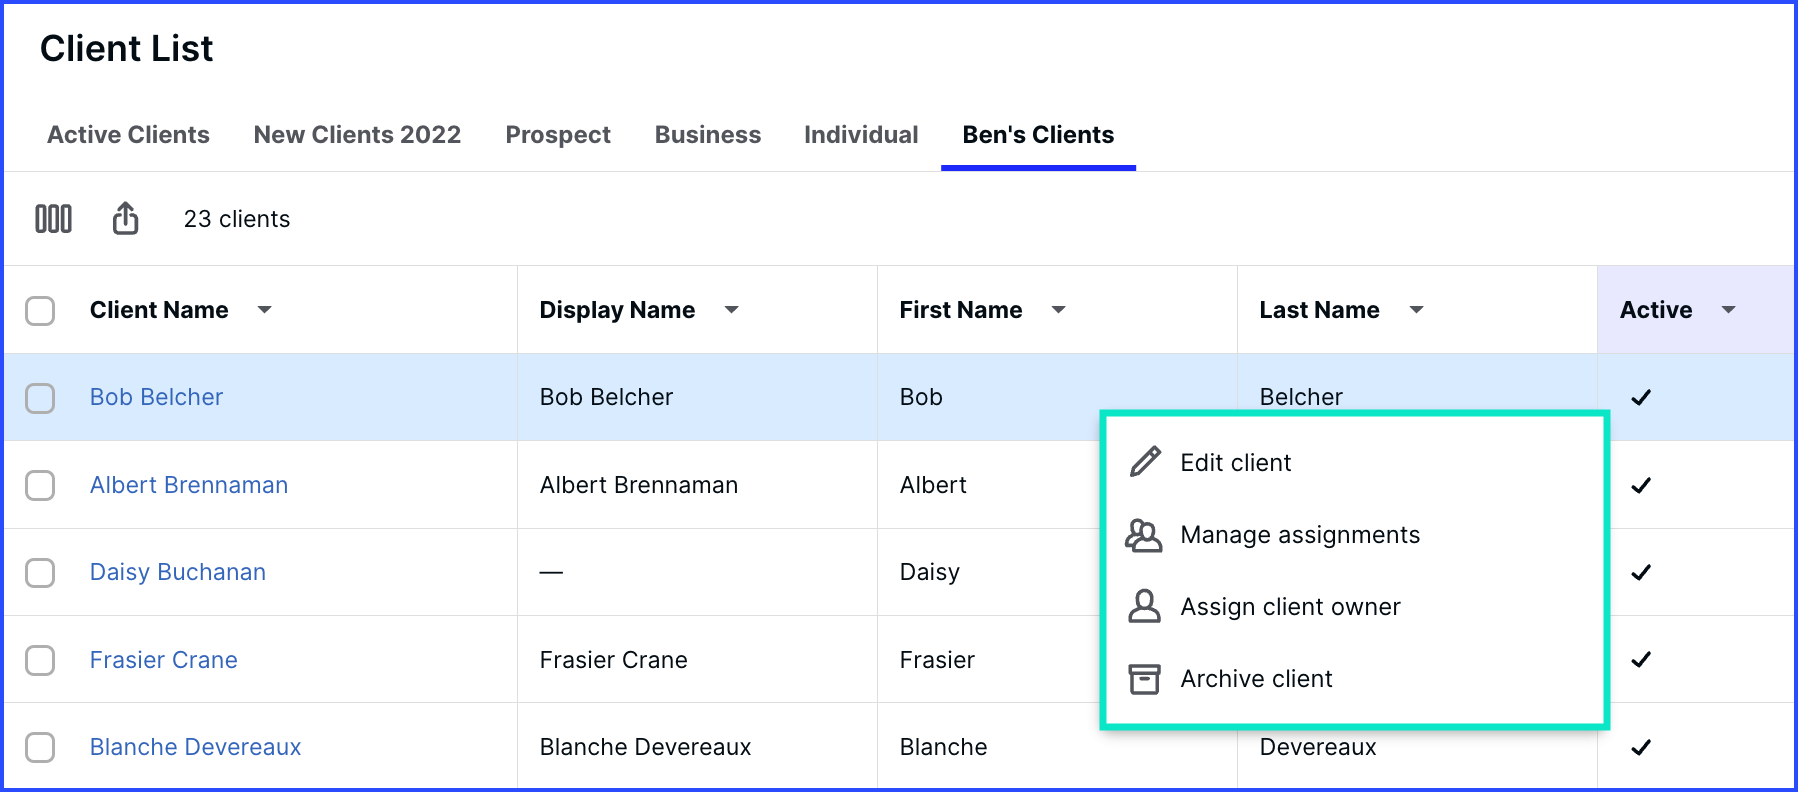Check the Albert Brennaman row checkbox

(40, 486)
